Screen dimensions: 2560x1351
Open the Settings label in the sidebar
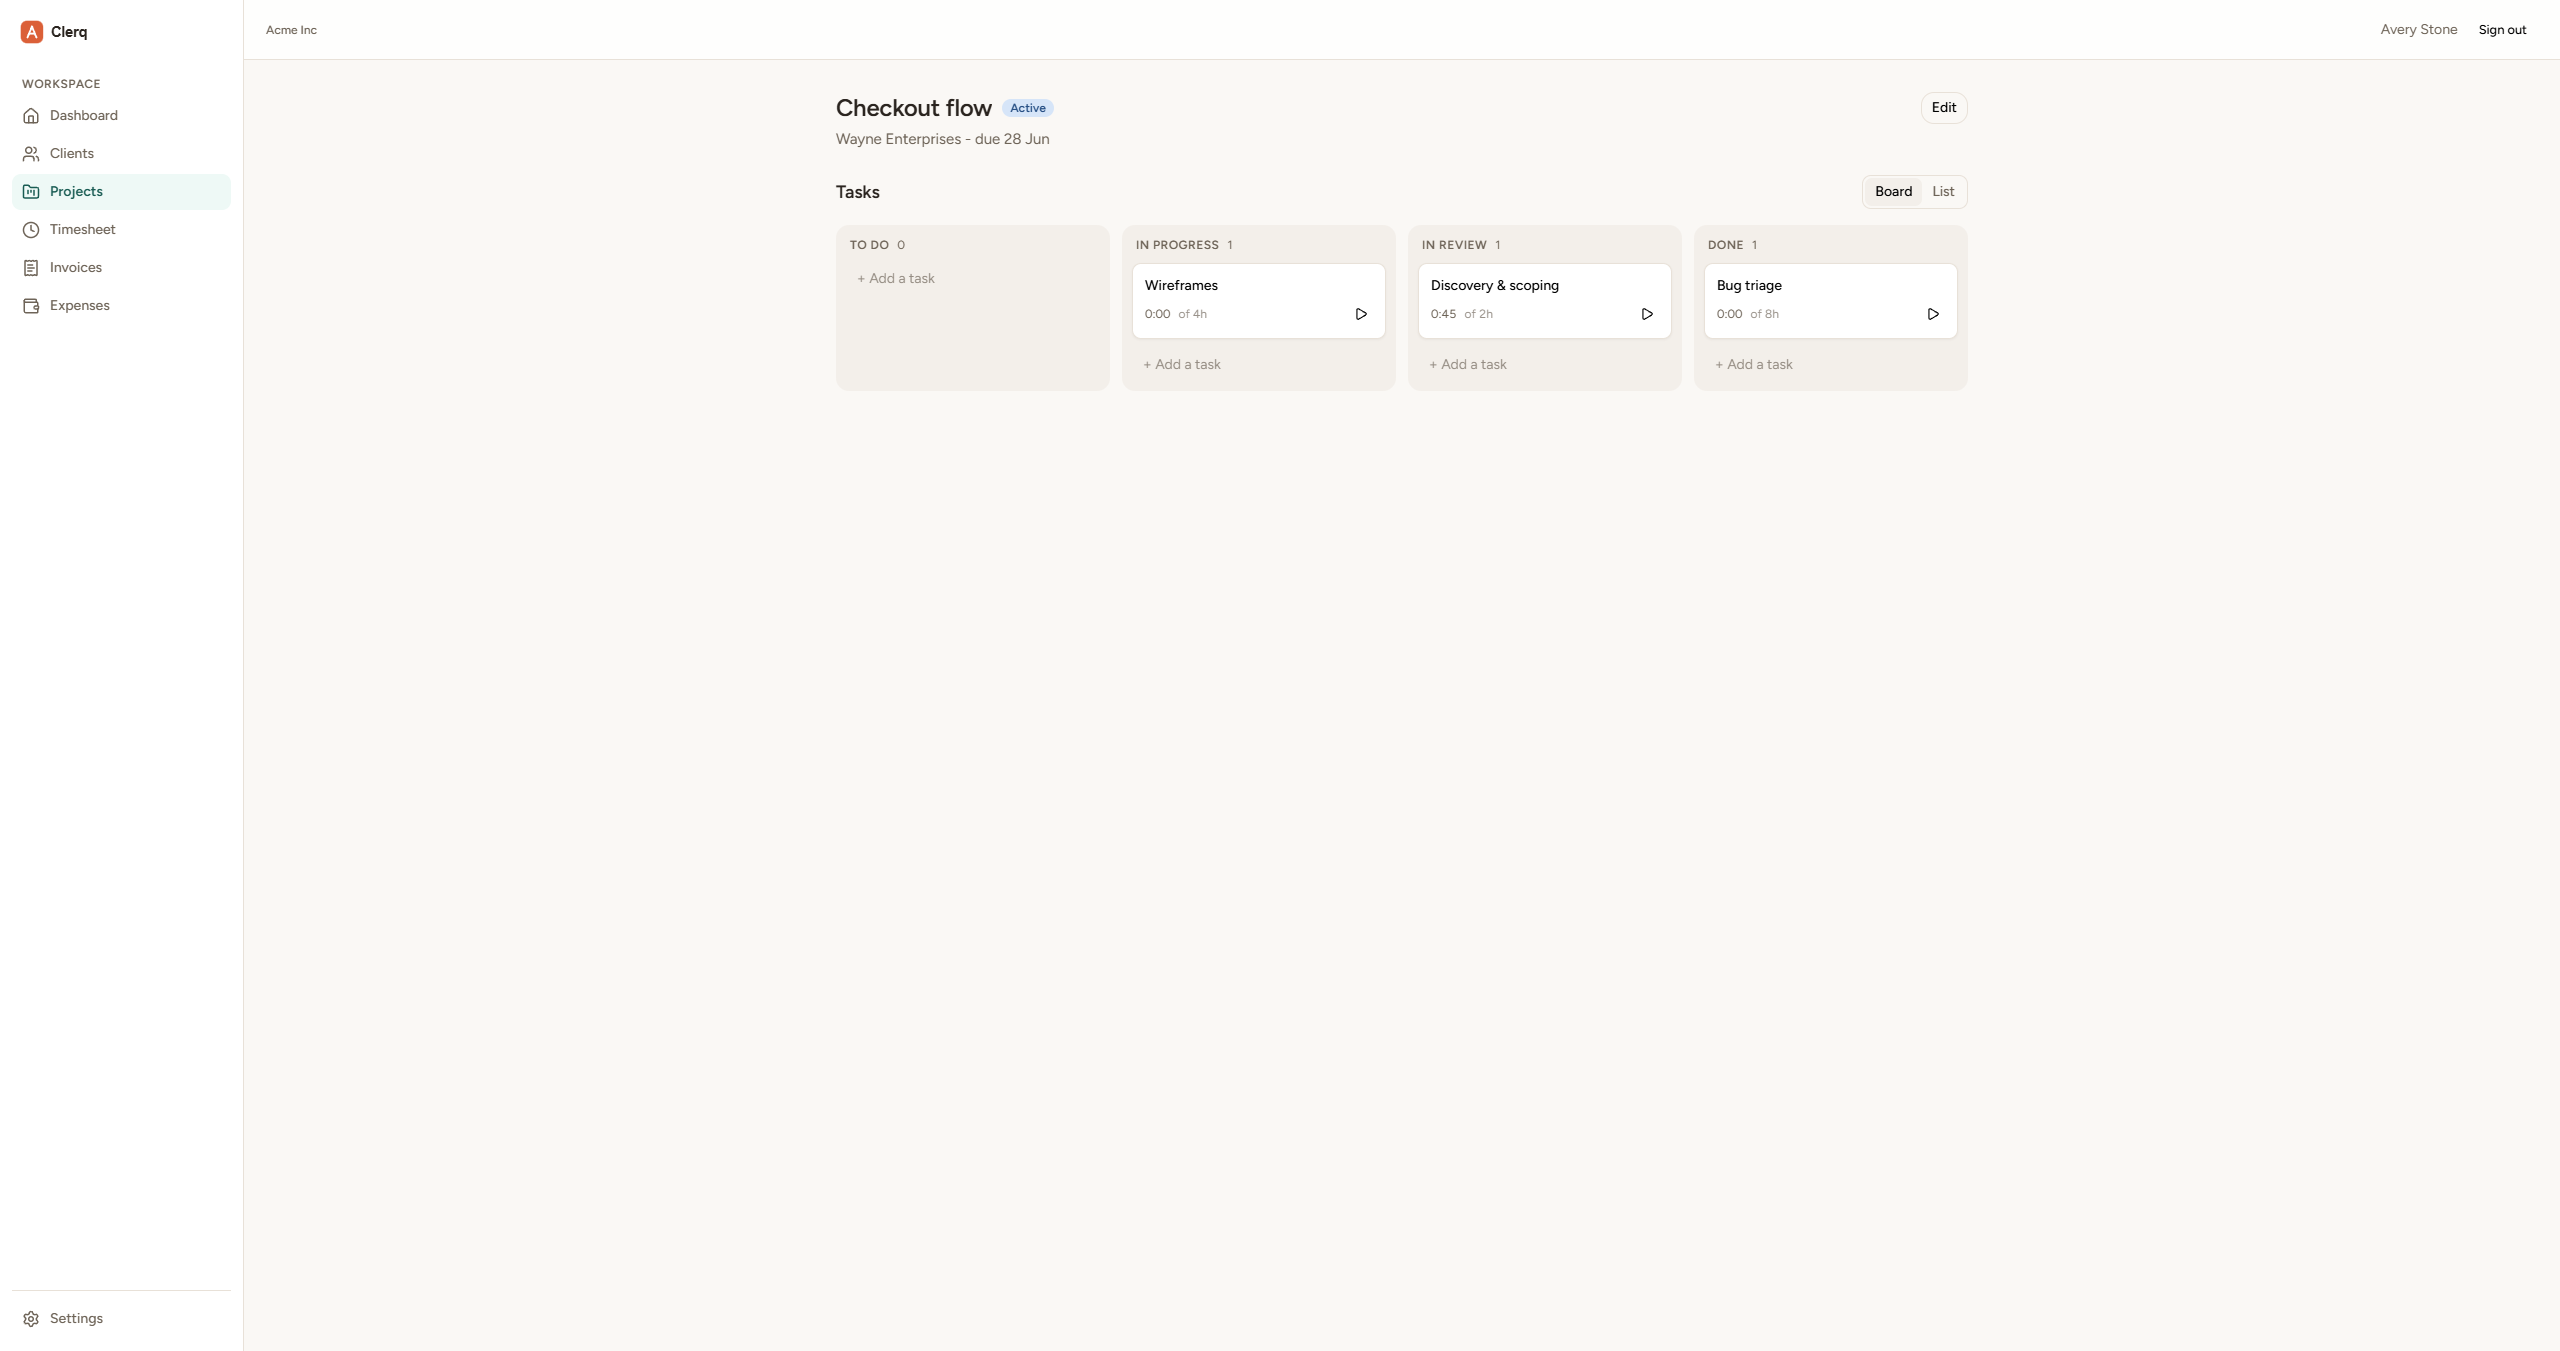(x=76, y=1319)
